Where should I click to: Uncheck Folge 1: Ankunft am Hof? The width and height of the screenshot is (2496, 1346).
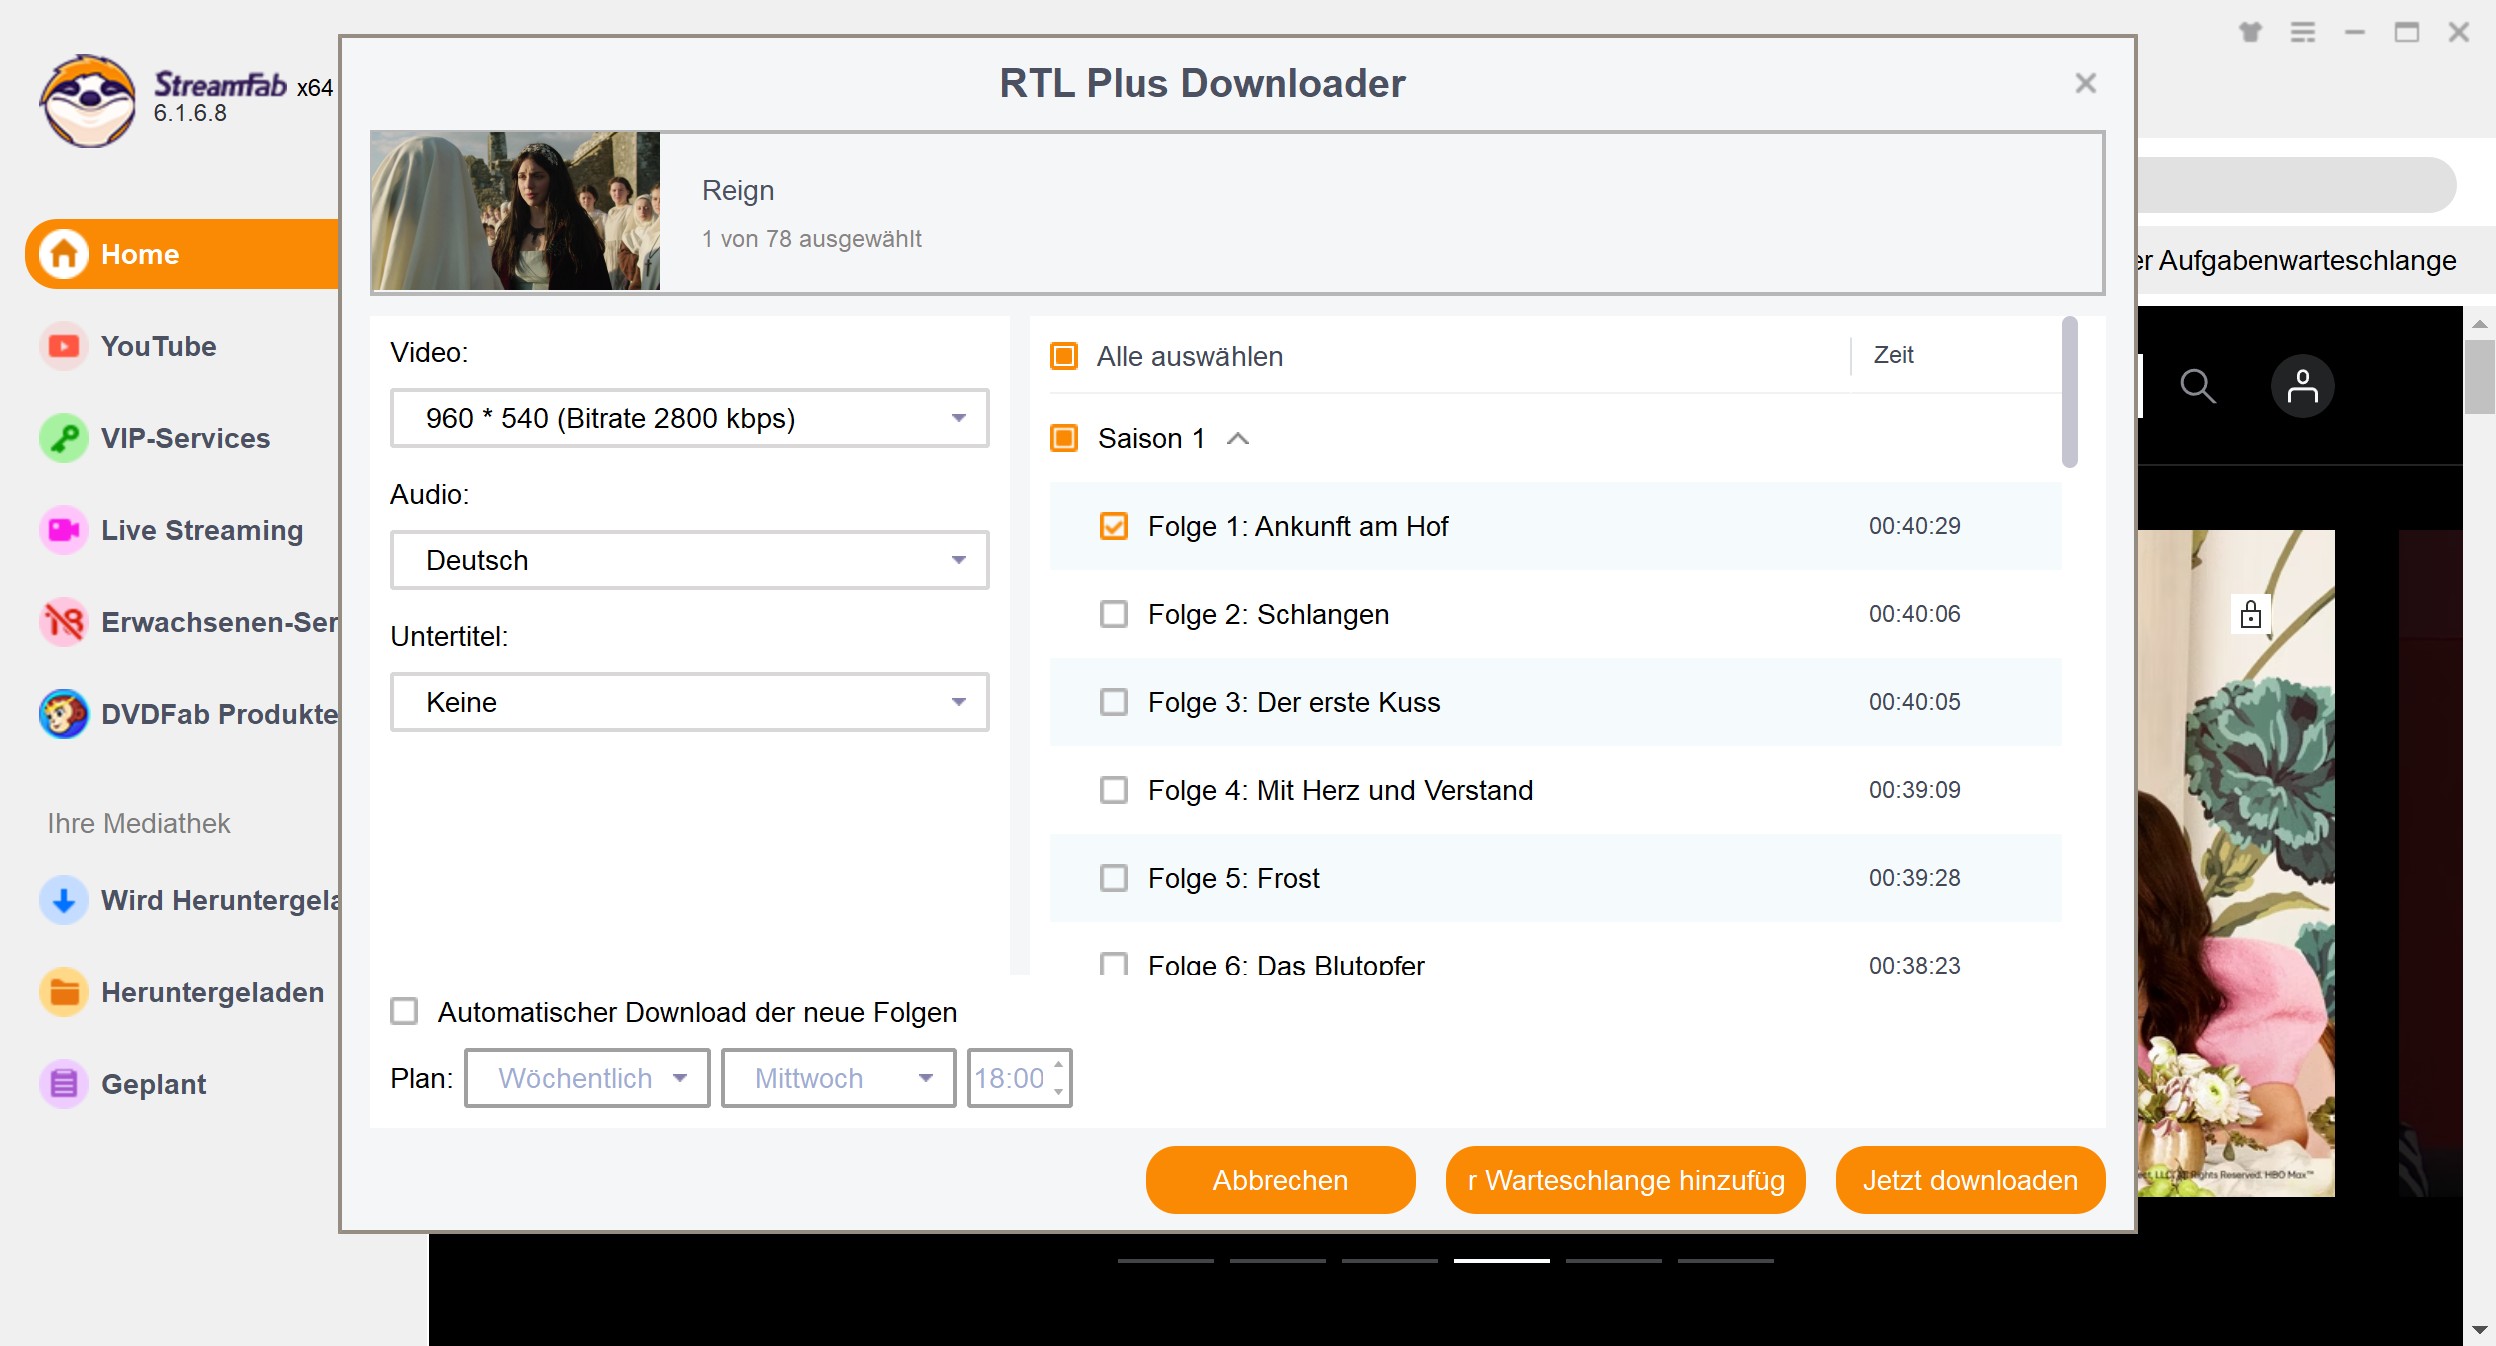pyautogui.click(x=1114, y=526)
